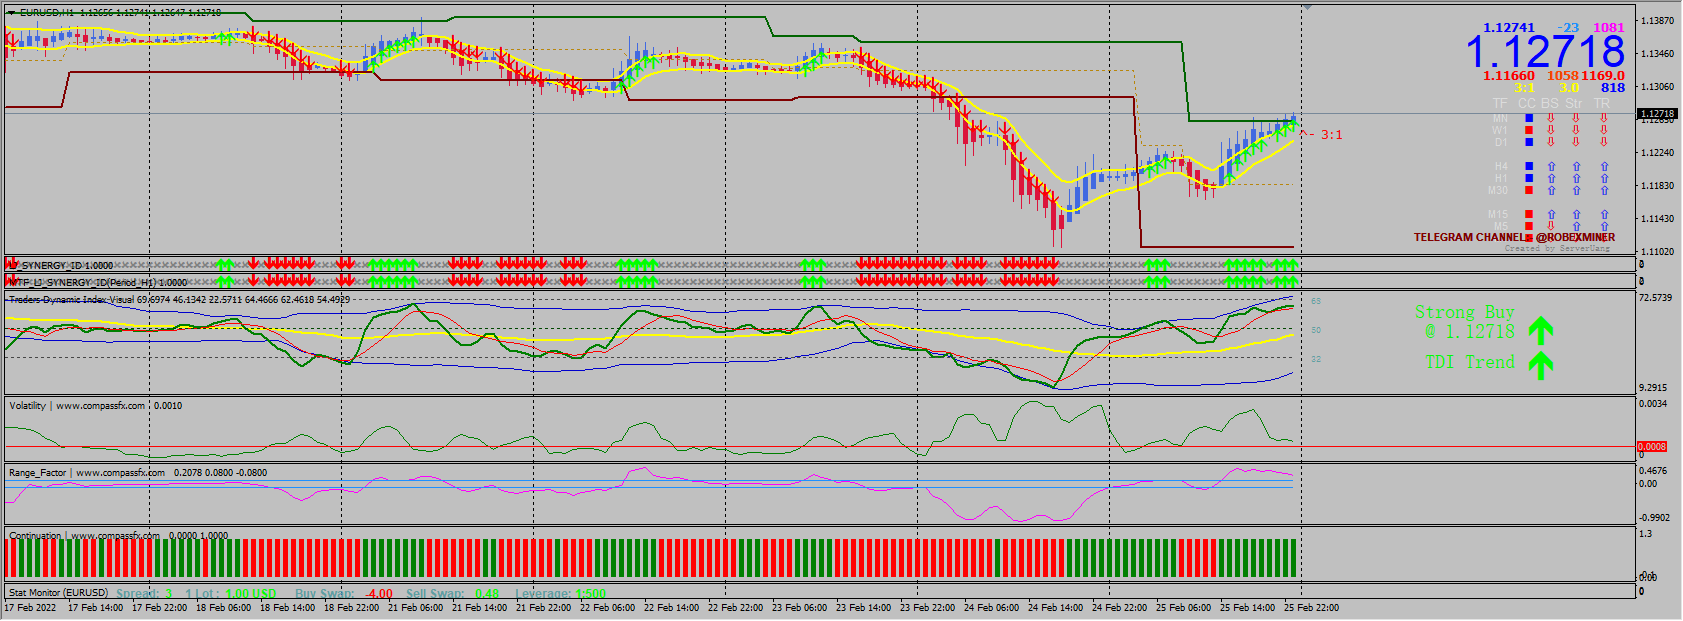Click the H4 row TR up arrow
Screen dimensions: 1683x621
click(x=1604, y=166)
